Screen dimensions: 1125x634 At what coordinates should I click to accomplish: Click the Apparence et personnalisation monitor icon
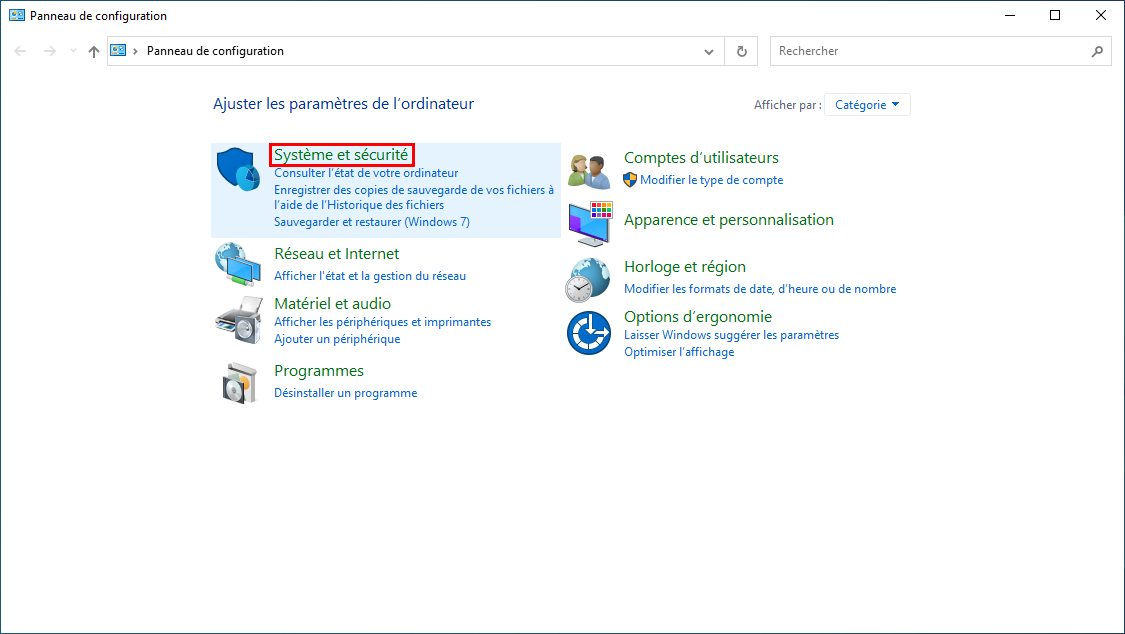click(590, 224)
